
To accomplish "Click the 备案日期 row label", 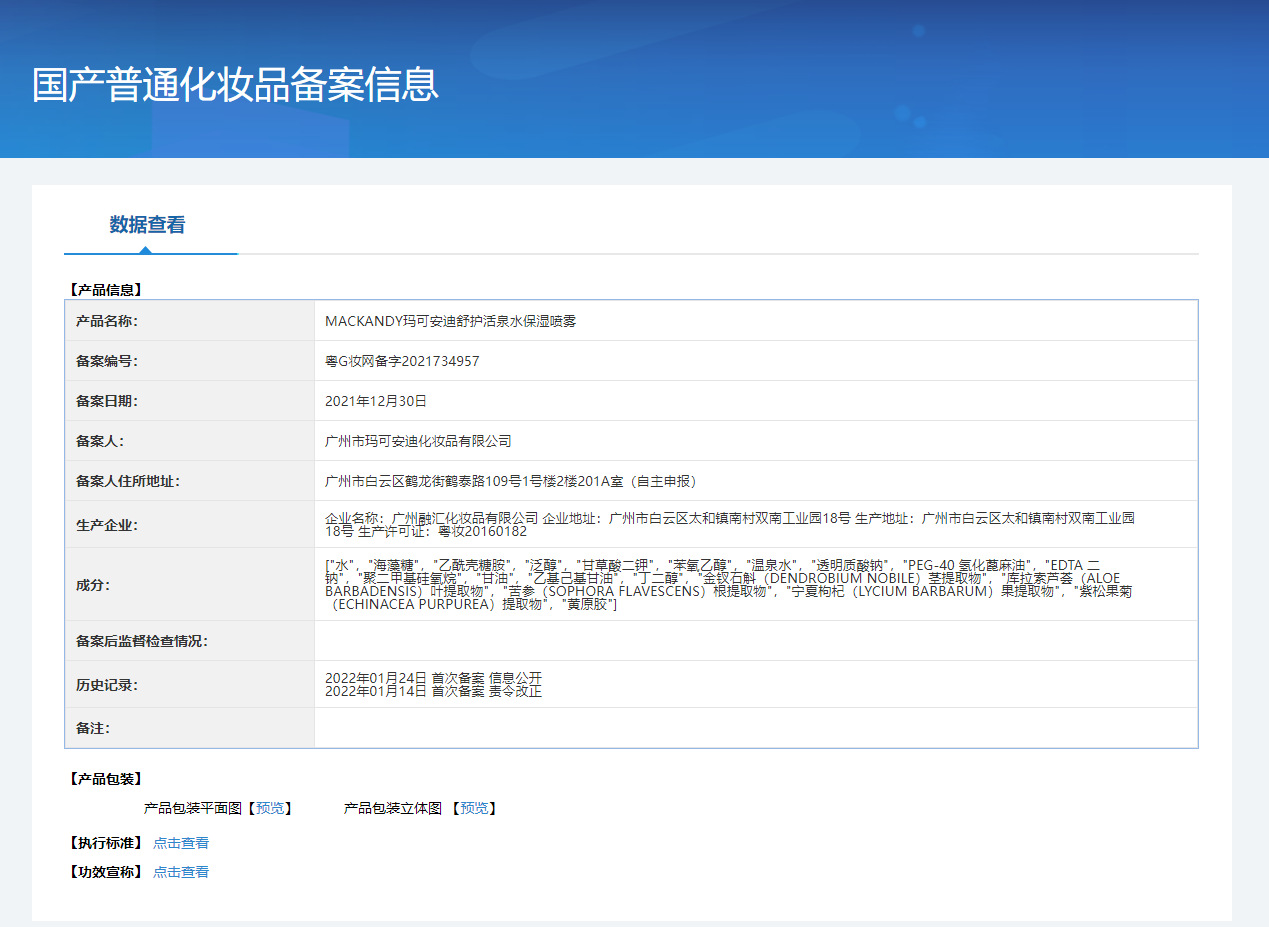I will pos(106,401).
